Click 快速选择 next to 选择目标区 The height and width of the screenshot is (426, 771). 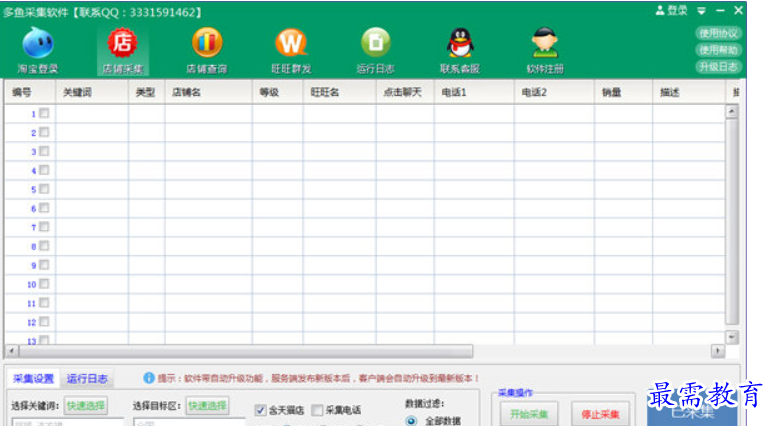coord(207,406)
